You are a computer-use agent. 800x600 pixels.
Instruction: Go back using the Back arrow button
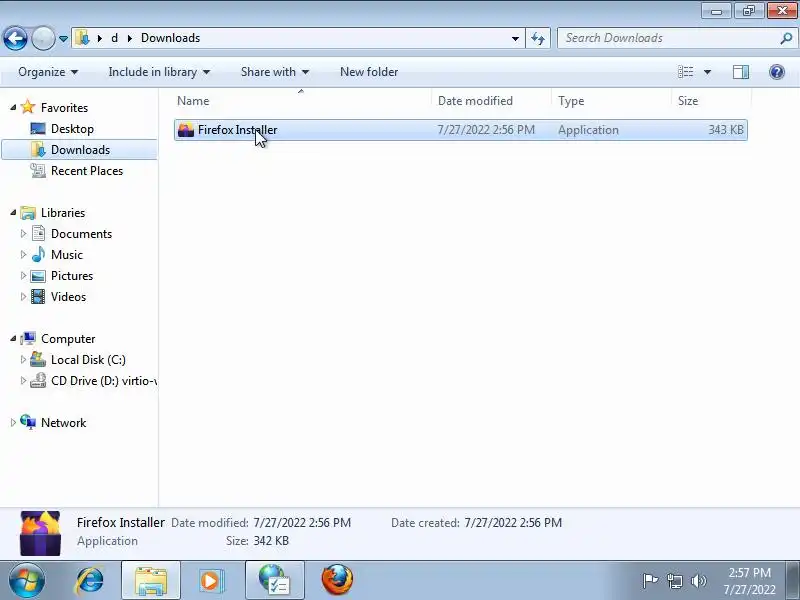click(x=15, y=38)
